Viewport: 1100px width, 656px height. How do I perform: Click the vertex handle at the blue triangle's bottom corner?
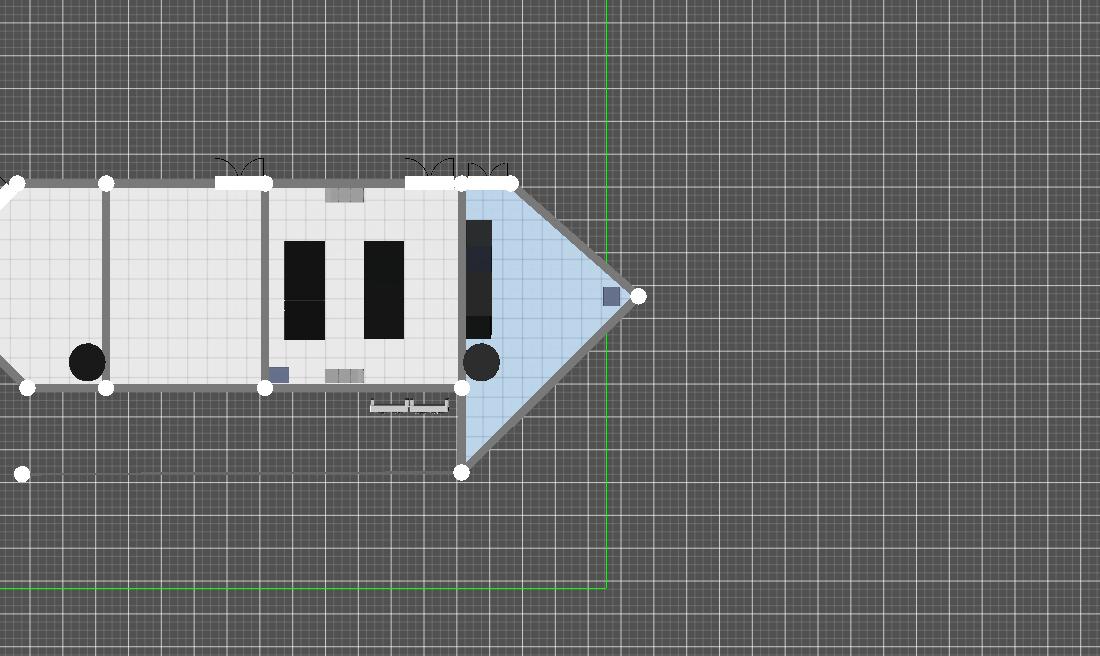(461, 472)
